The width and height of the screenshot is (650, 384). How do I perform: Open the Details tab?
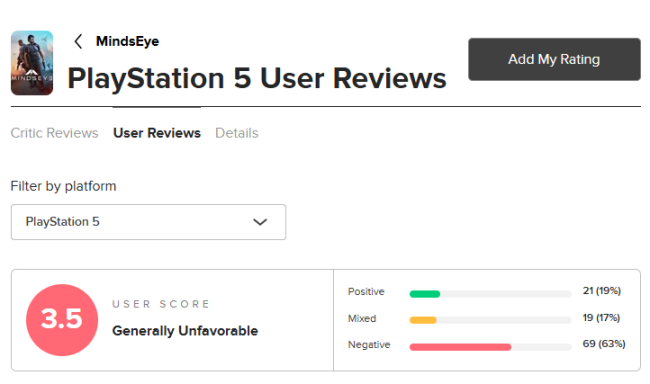coord(237,133)
